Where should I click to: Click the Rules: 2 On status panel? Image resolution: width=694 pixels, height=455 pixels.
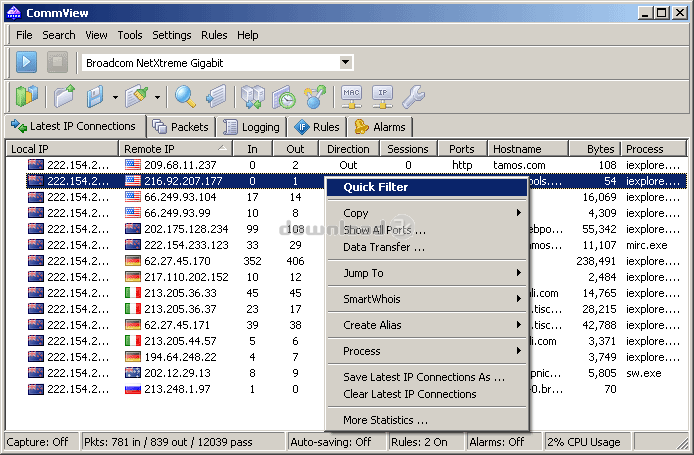pyautogui.click(x=426, y=442)
